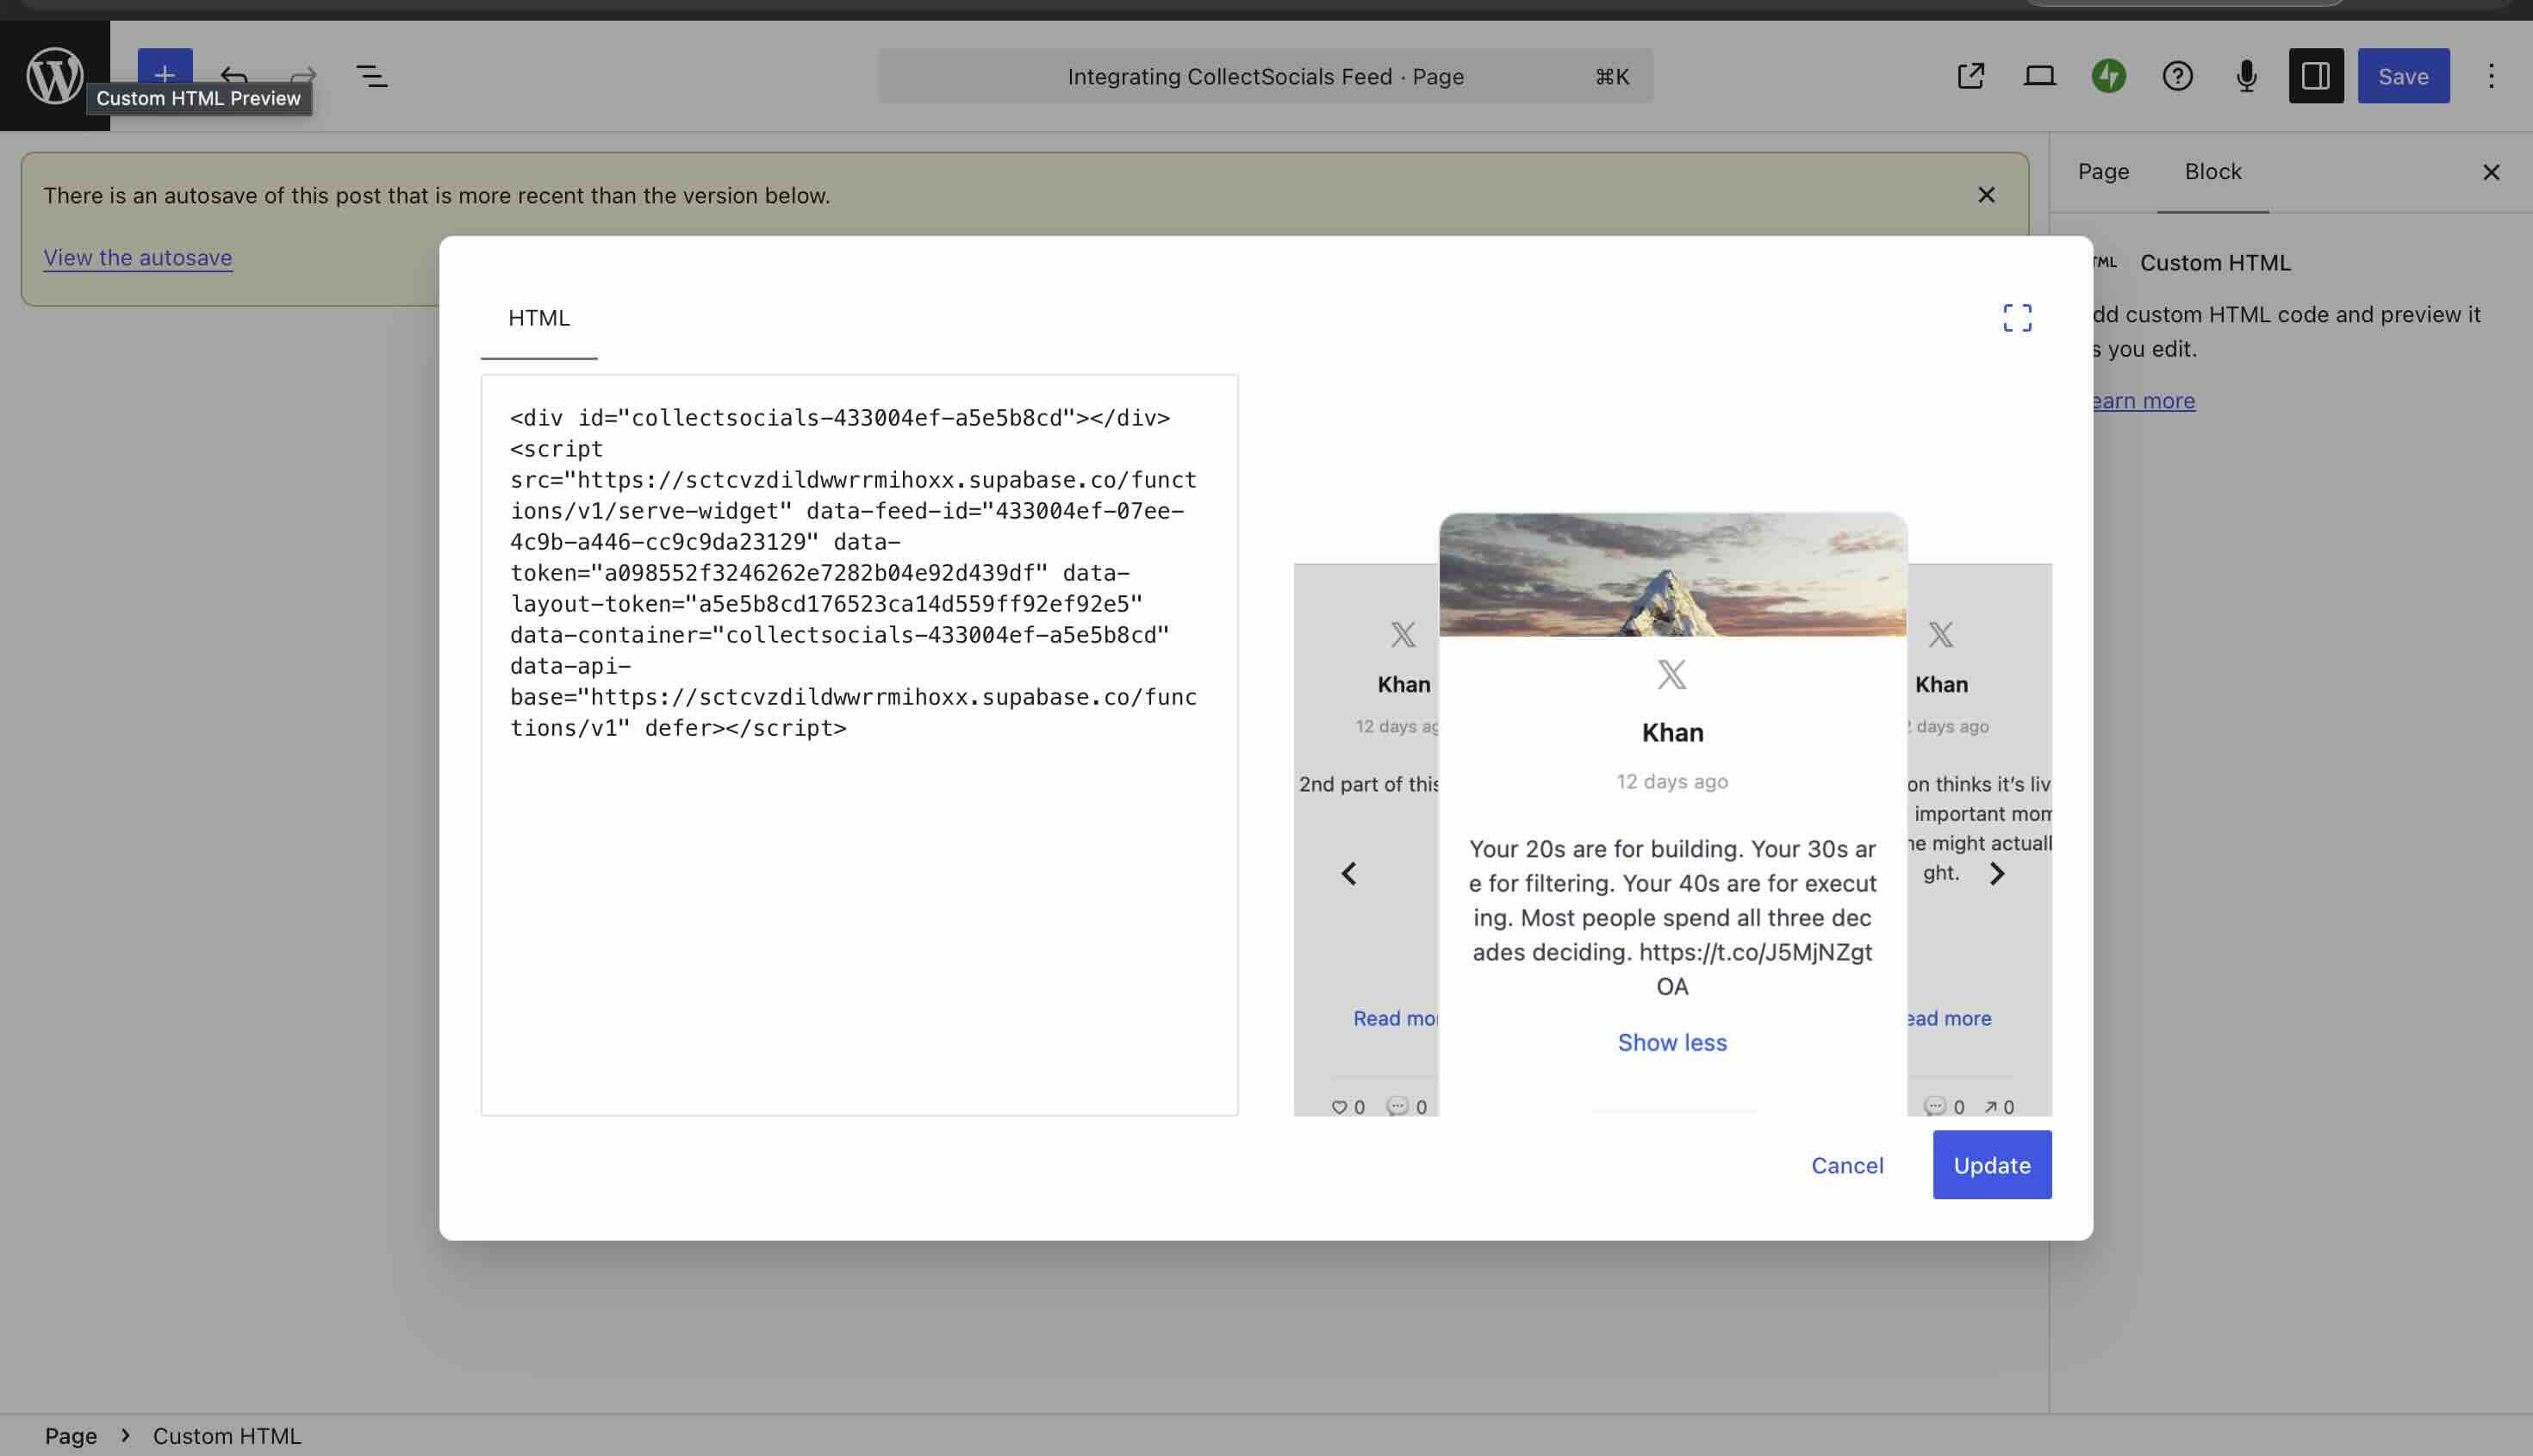Open the document overview list

(x=372, y=76)
